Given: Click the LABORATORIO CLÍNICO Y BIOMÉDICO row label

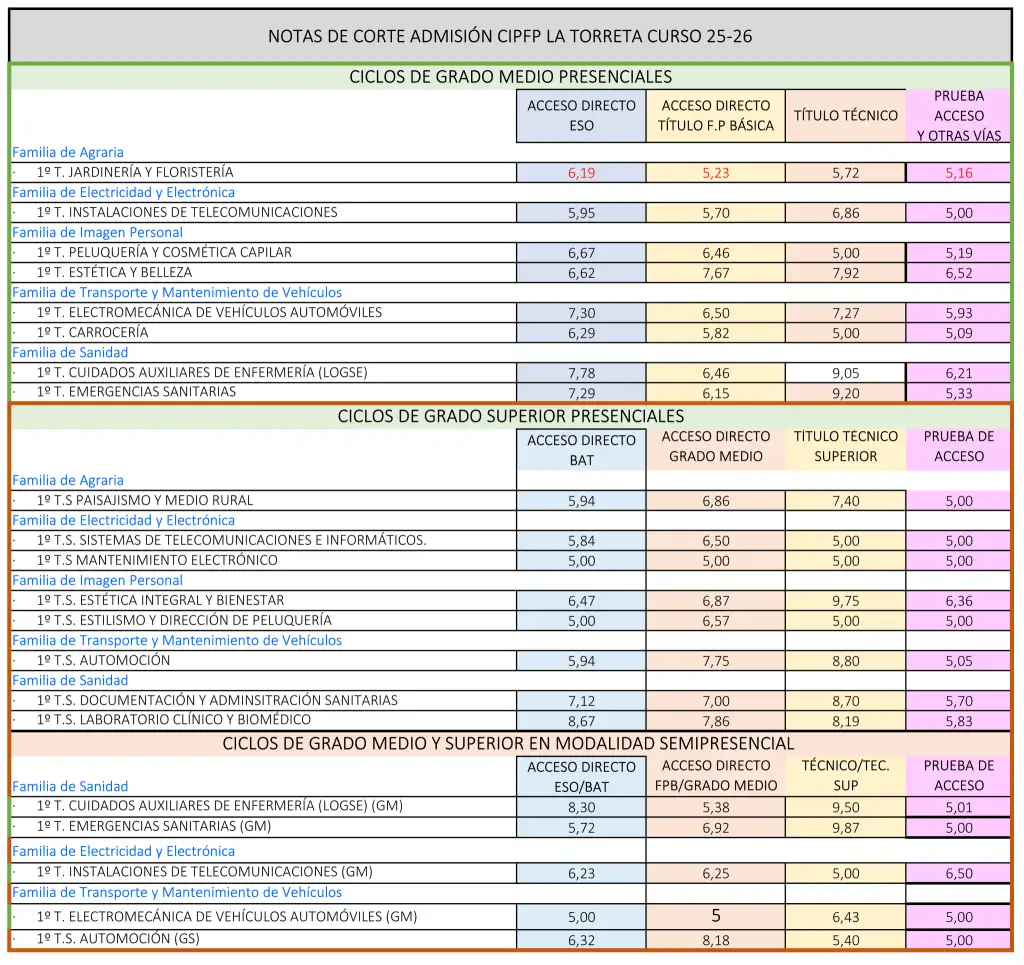Looking at the screenshot, I should click(174, 720).
